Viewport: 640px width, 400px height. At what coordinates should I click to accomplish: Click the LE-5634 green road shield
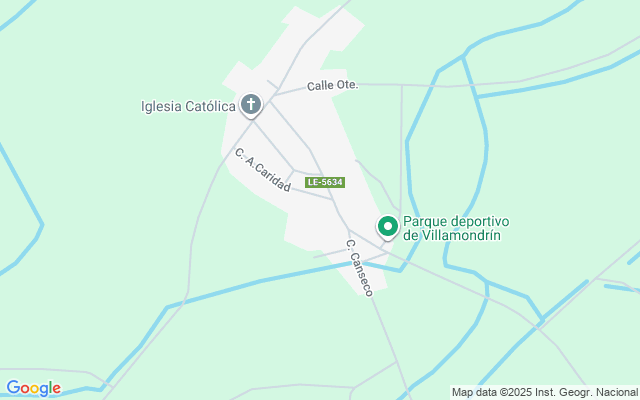click(325, 182)
